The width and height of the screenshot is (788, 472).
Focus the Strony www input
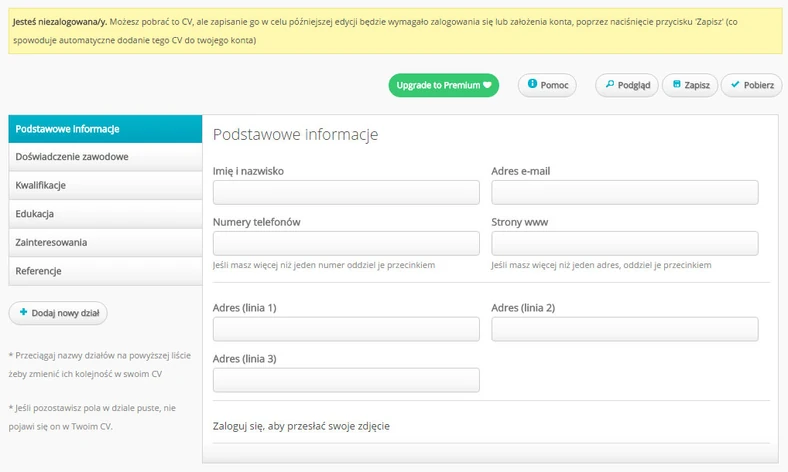[x=624, y=244]
